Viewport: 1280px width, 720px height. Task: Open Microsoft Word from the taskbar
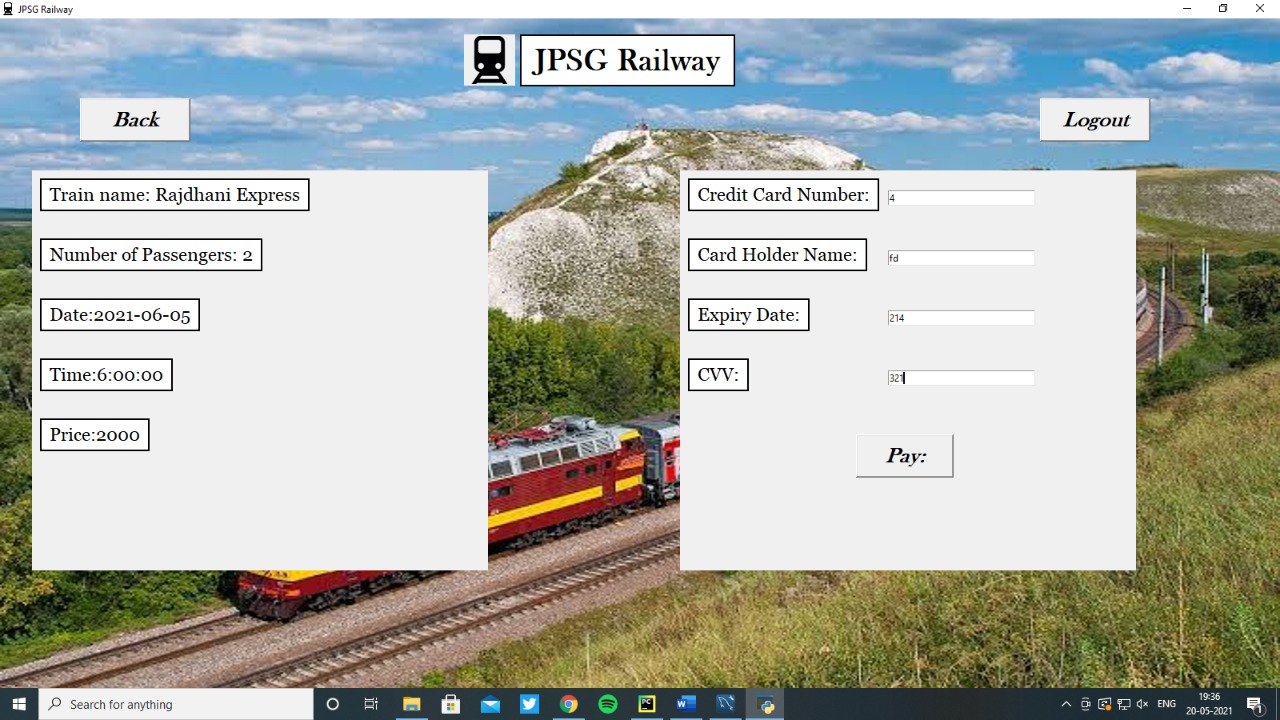click(686, 703)
